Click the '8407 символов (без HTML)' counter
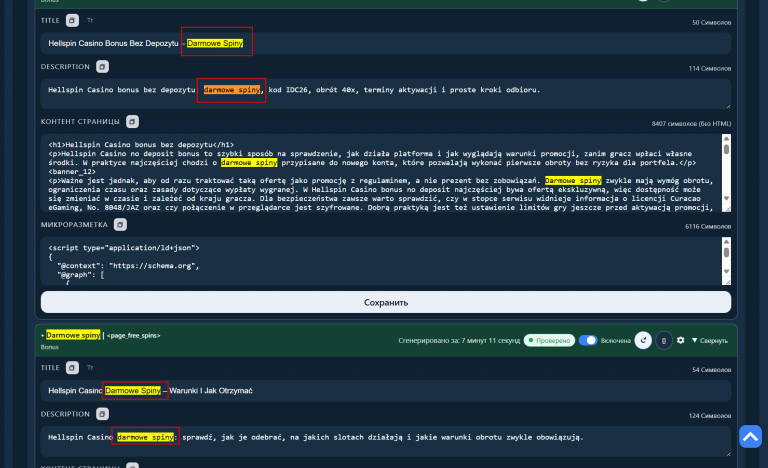 coord(691,123)
